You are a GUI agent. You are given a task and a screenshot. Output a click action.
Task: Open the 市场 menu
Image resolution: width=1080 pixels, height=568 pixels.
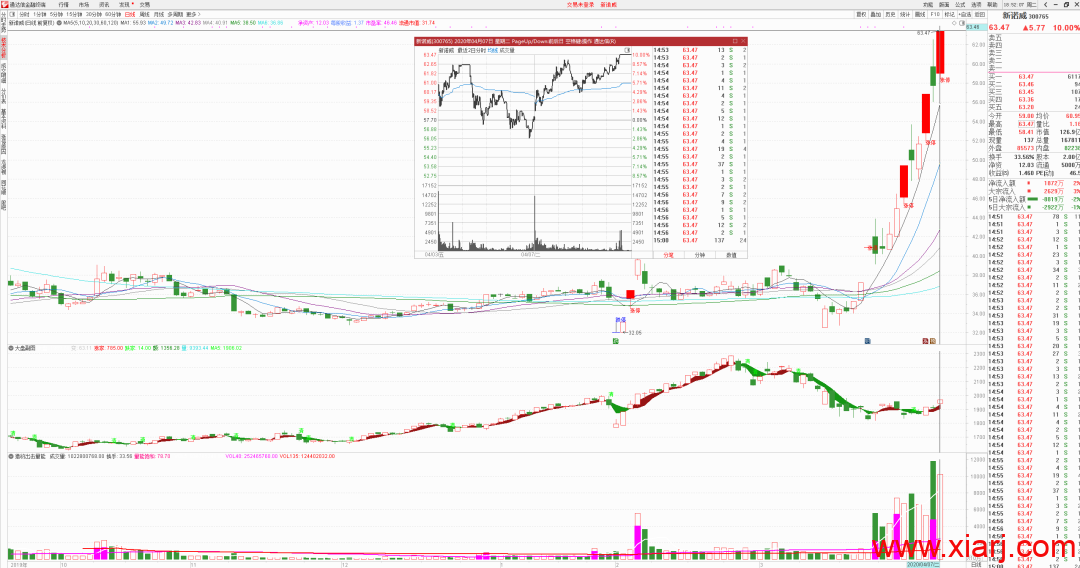pos(83,4)
